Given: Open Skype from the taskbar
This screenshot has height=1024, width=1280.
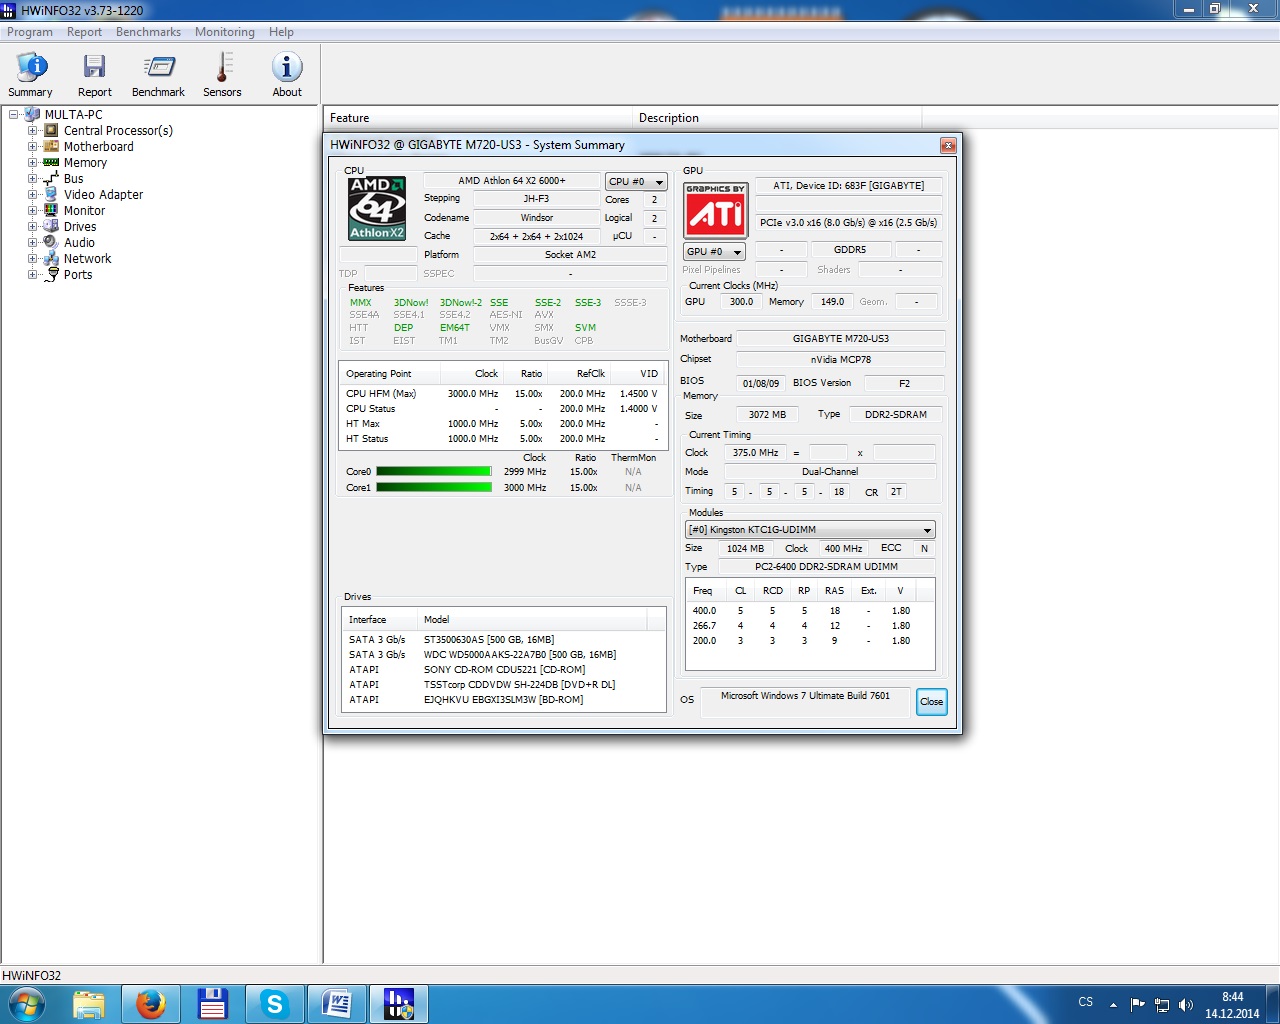Looking at the screenshot, I should pos(275,1004).
